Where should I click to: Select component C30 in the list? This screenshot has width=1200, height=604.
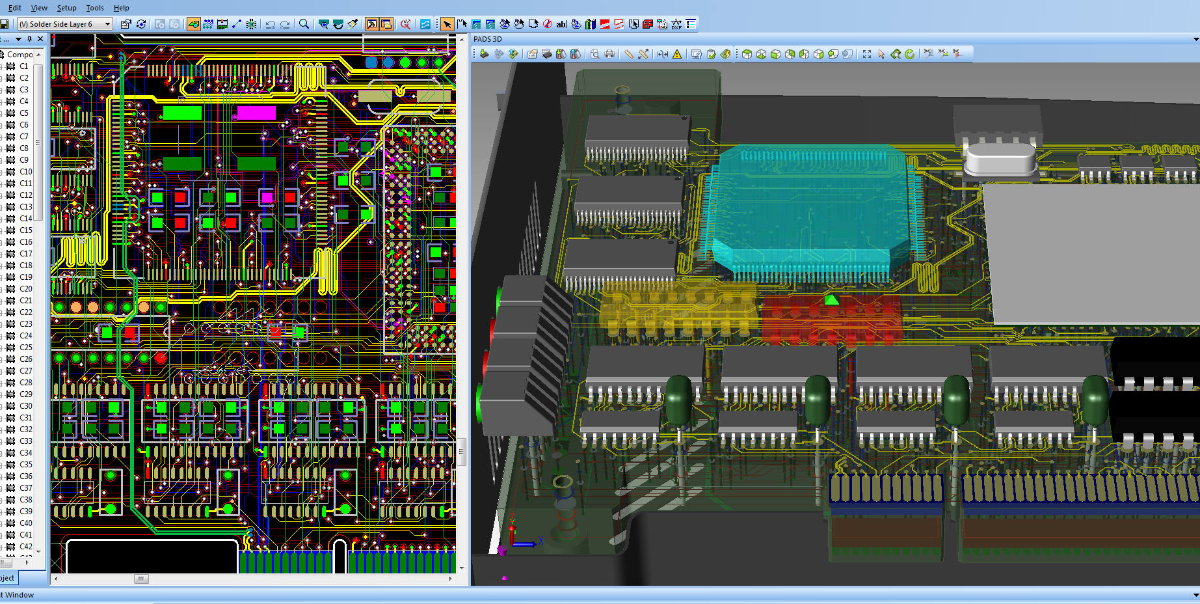coord(26,406)
